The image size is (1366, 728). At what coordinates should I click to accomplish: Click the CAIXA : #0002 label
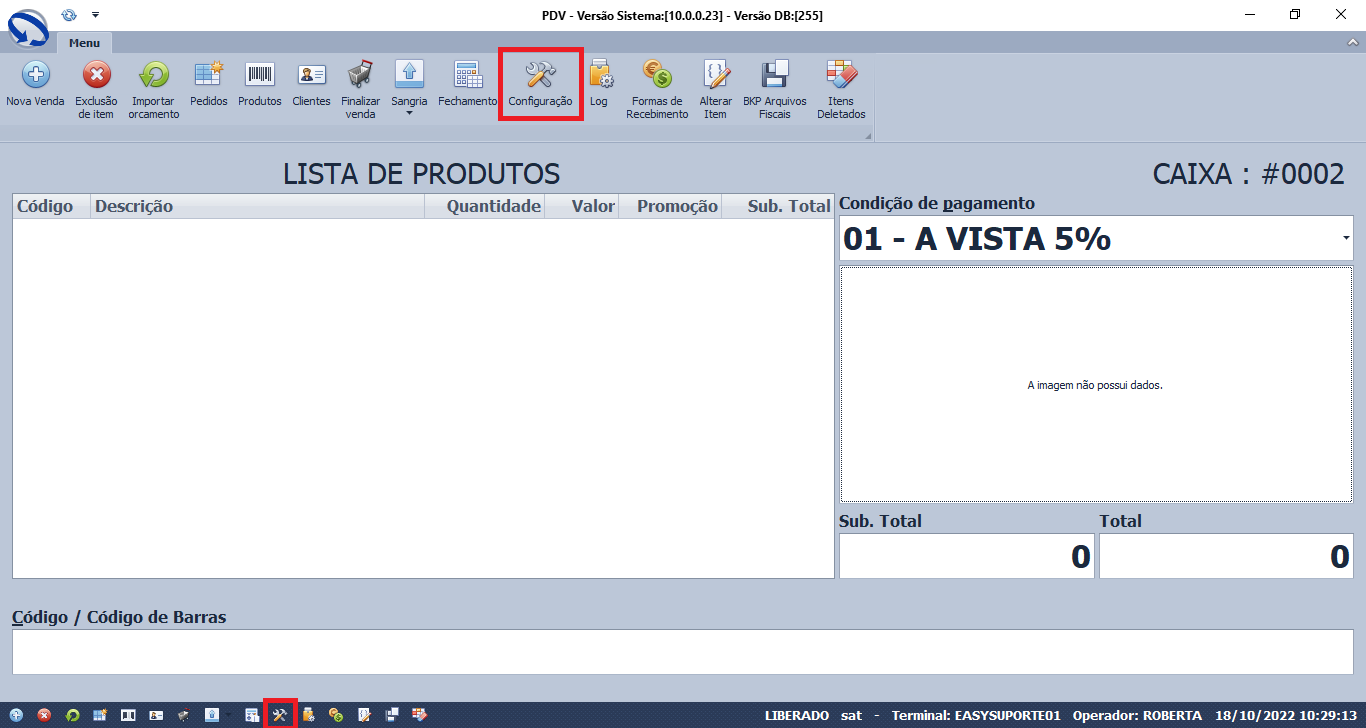coord(1249,174)
